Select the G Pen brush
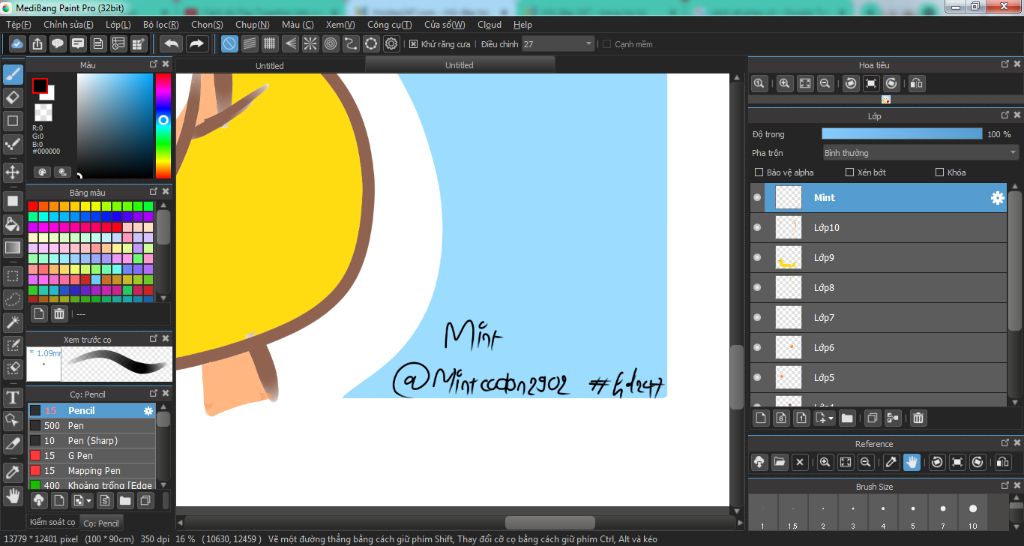 91,456
